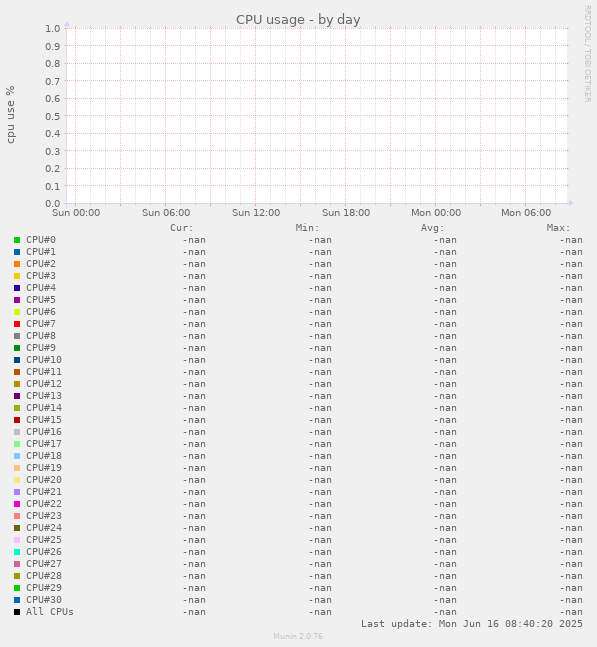This screenshot has width=597, height=647.
Task: Select the magenta CPU#22 color swatch
Action: click(17, 504)
